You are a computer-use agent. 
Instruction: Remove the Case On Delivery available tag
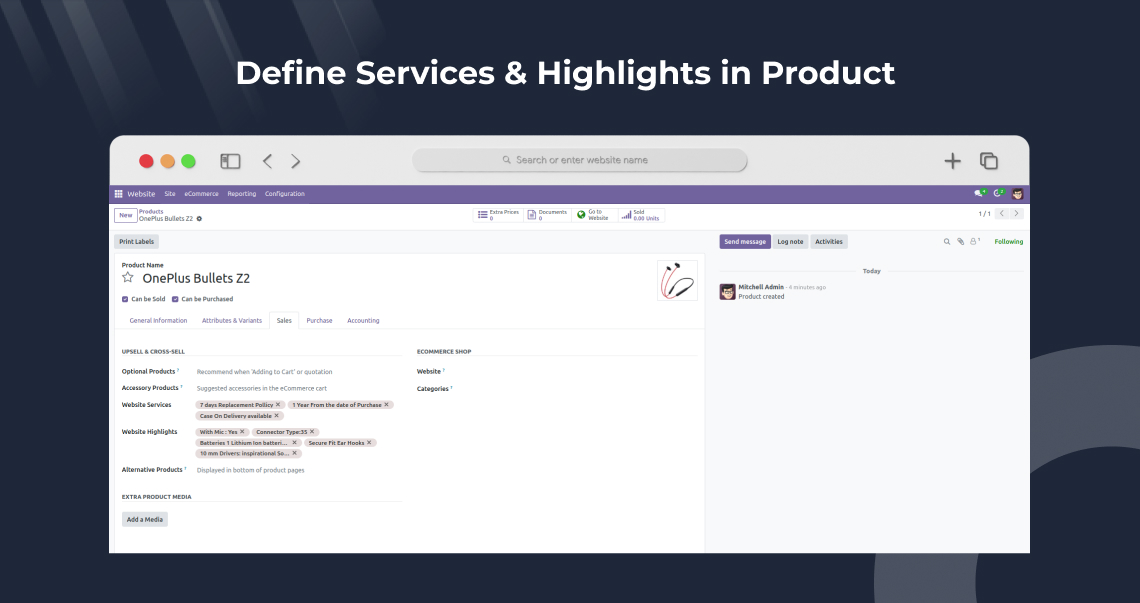click(276, 415)
